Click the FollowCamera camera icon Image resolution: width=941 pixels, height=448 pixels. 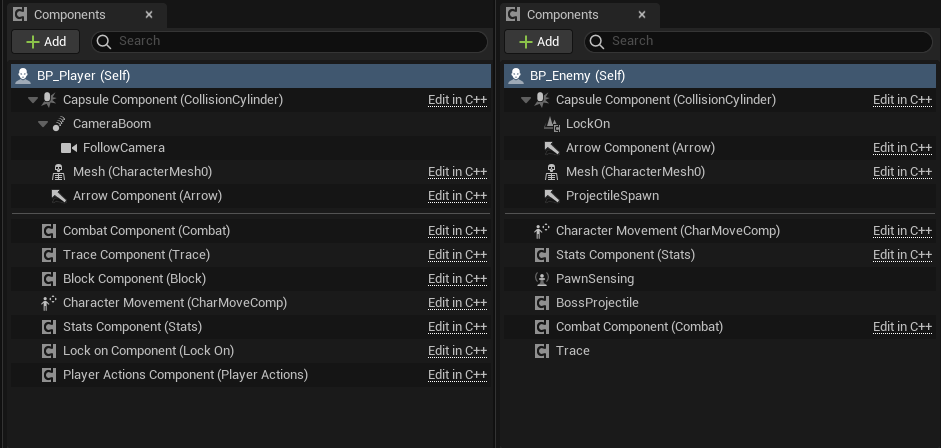[x=69, y=148]
